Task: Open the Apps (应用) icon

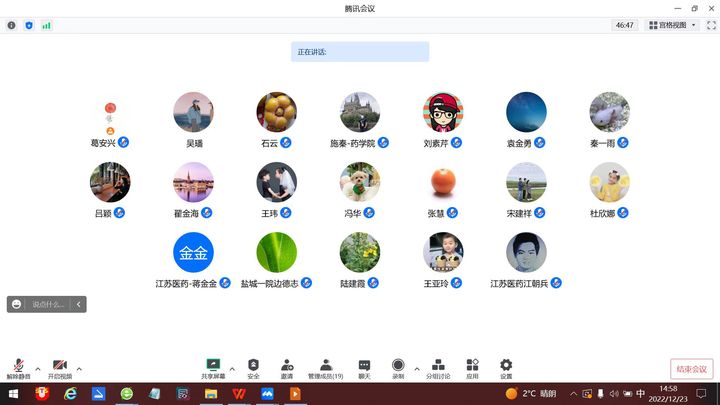Action: pyautogui.click(x=472, y=367)
